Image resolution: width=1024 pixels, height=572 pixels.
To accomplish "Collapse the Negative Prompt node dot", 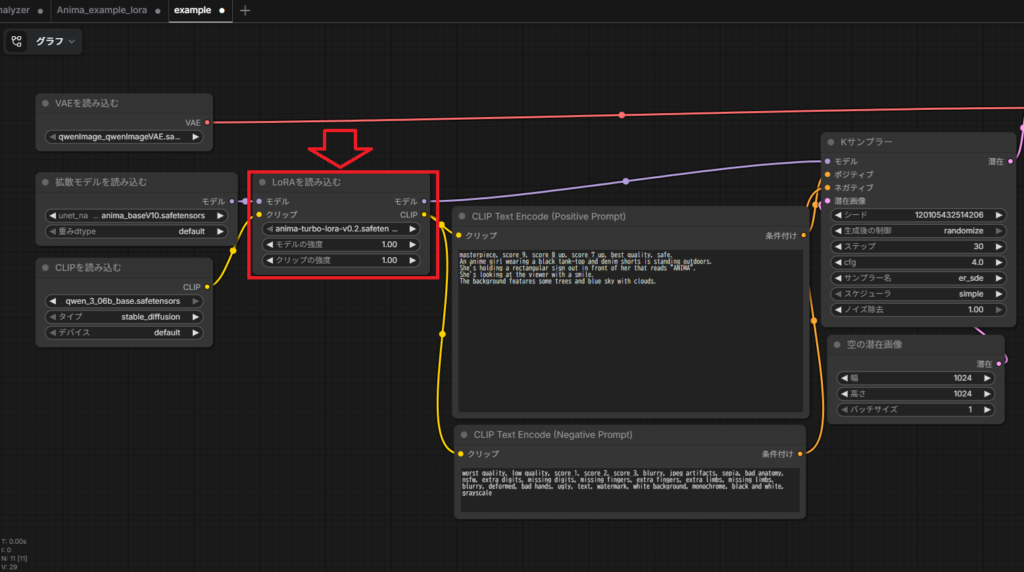I will 464,434.
